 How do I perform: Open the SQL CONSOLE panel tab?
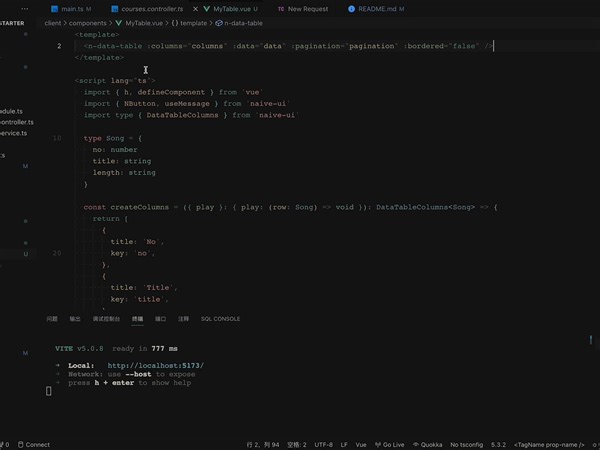coord(220,319)
